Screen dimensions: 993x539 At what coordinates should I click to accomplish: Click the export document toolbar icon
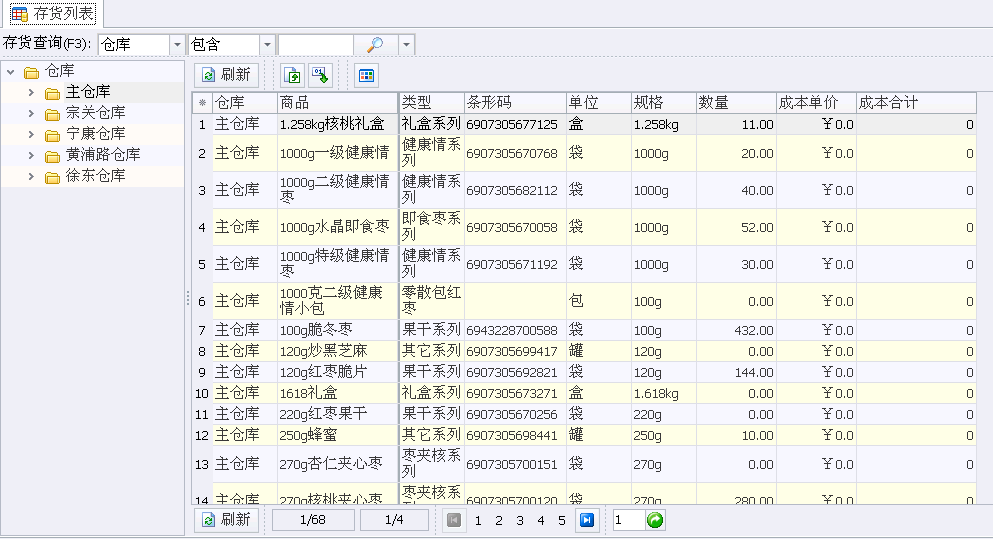[293, 75]
